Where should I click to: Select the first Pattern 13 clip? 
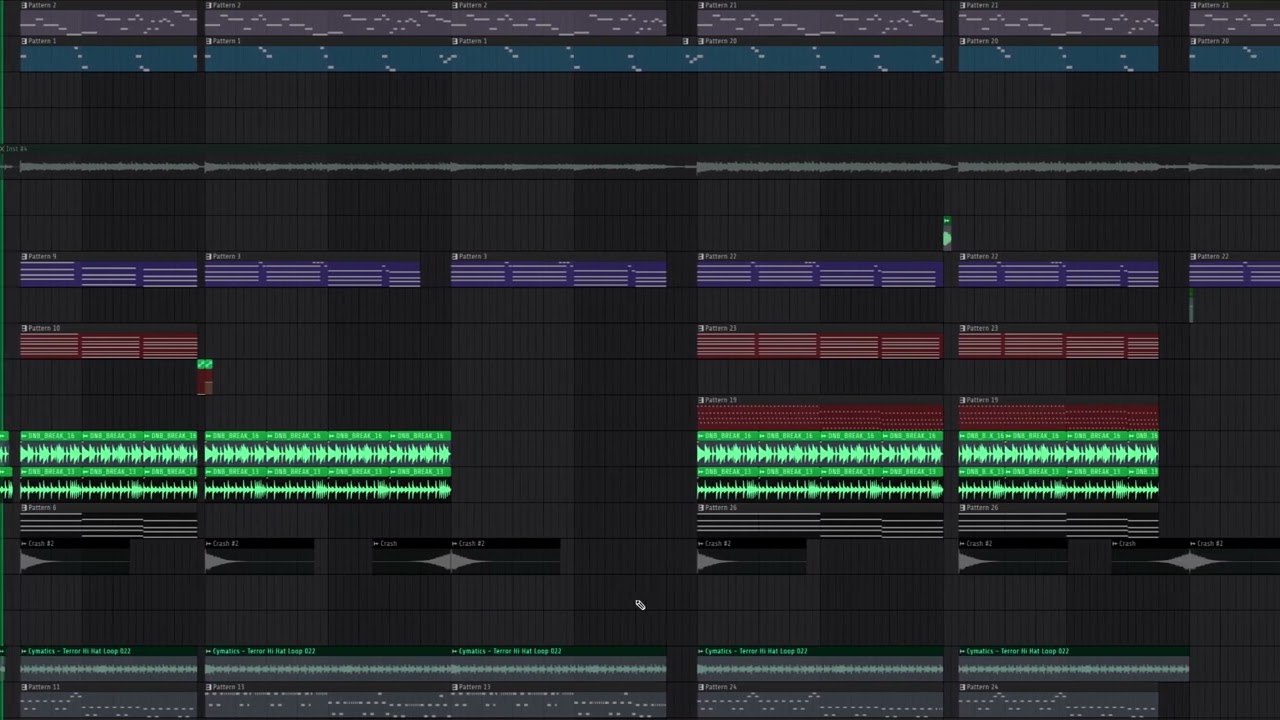(x=327, y=700)
